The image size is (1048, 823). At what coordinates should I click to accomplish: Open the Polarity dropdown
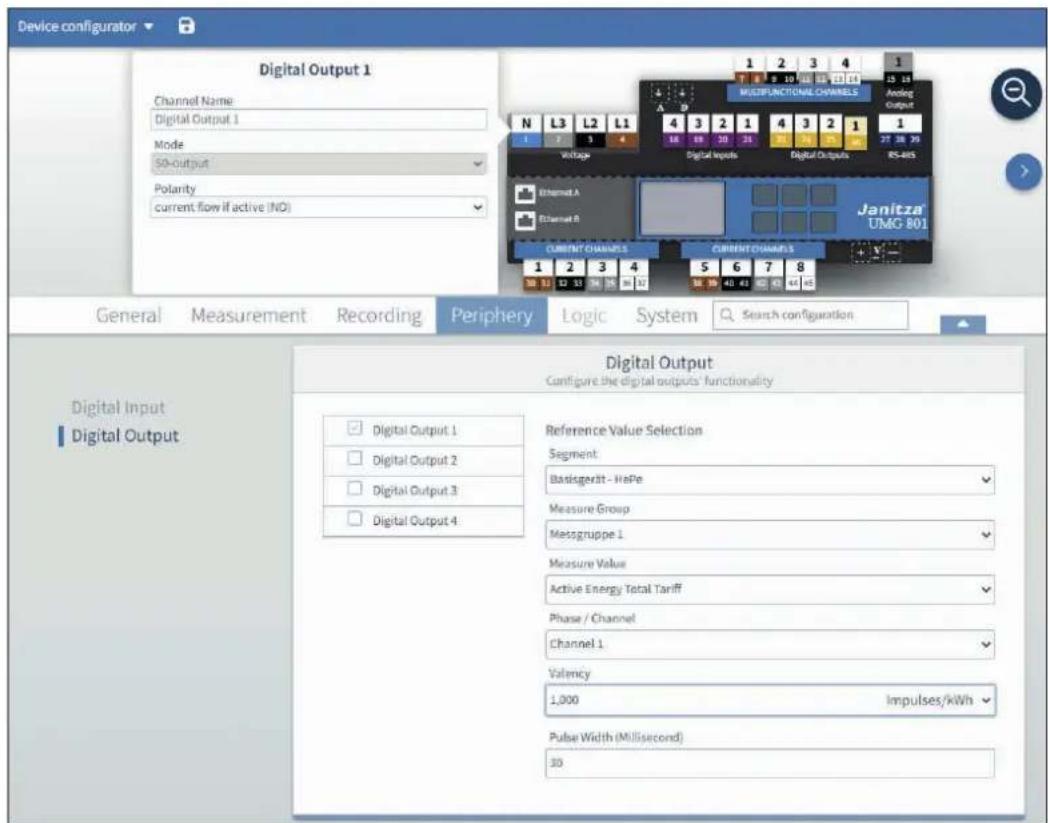[319, 207]
